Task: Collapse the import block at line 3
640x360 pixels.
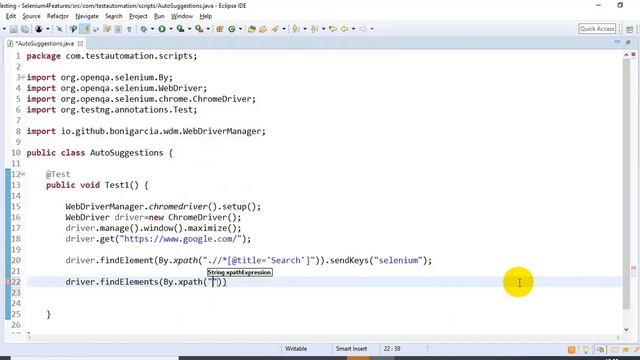Action: click(22, 77)
